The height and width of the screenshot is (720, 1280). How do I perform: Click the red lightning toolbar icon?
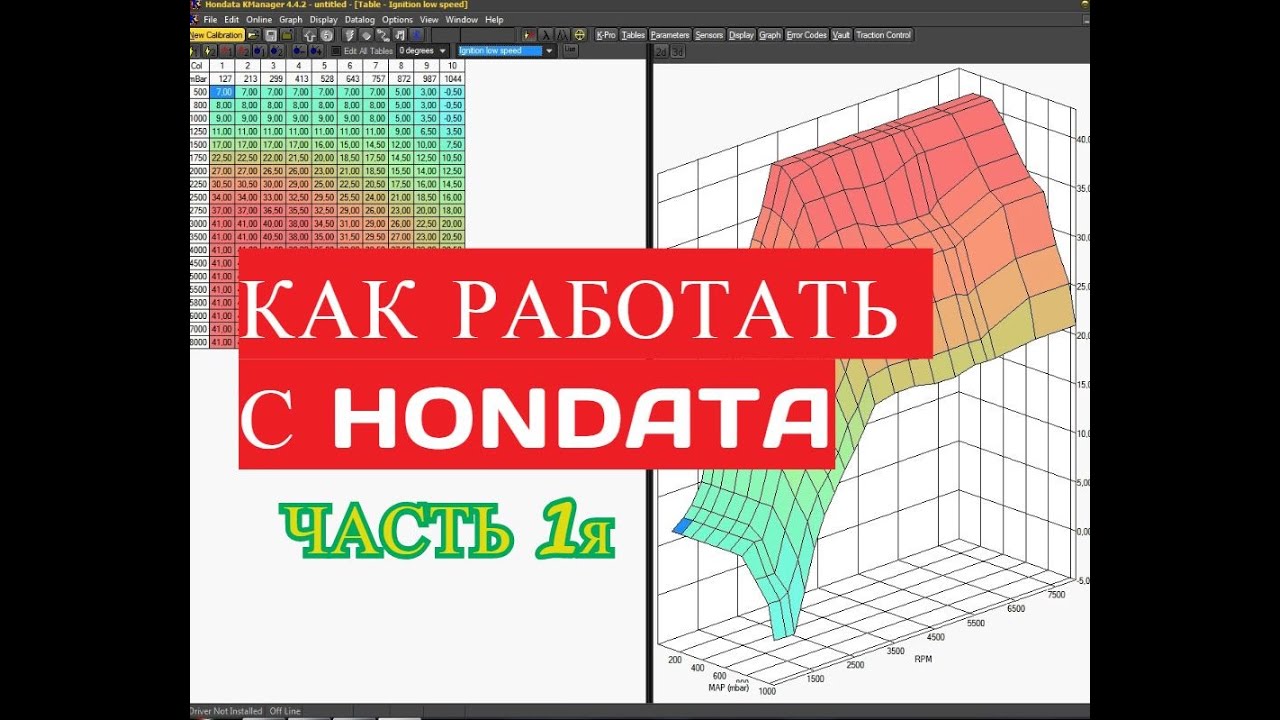pyautogui.click(x=528, y=35)
